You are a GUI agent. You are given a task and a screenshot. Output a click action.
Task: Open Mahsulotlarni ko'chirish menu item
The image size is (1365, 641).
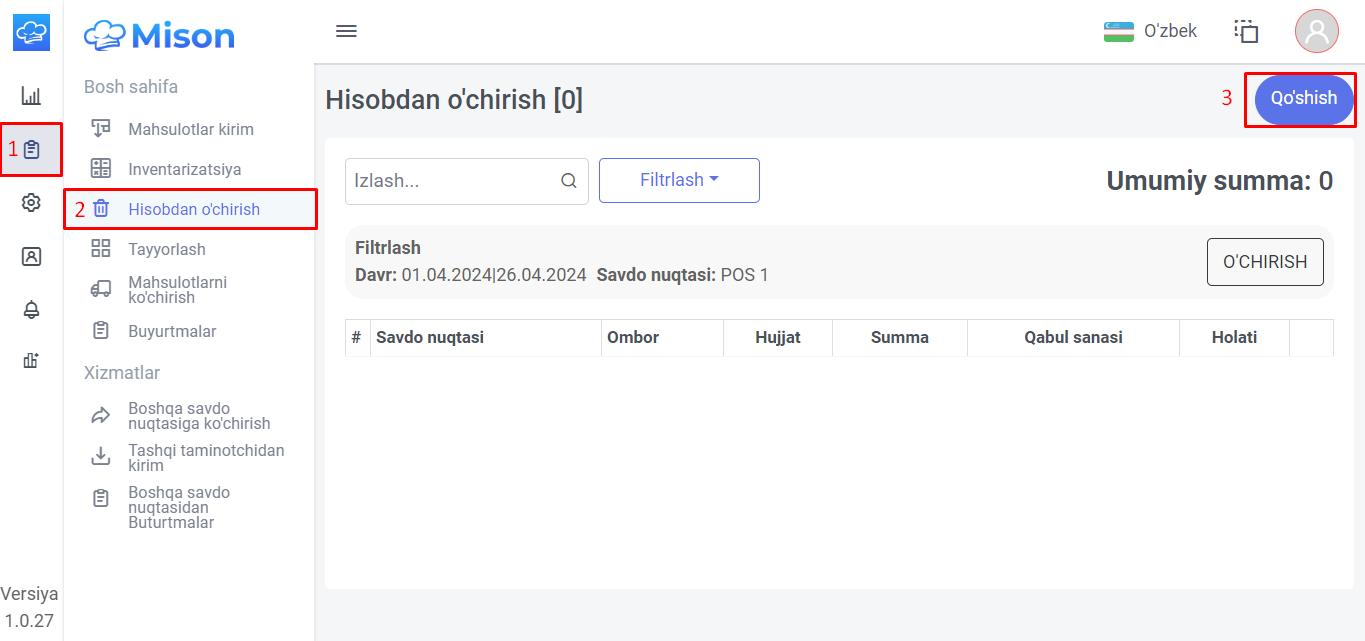pyautogui.click(x=191, y=290)
